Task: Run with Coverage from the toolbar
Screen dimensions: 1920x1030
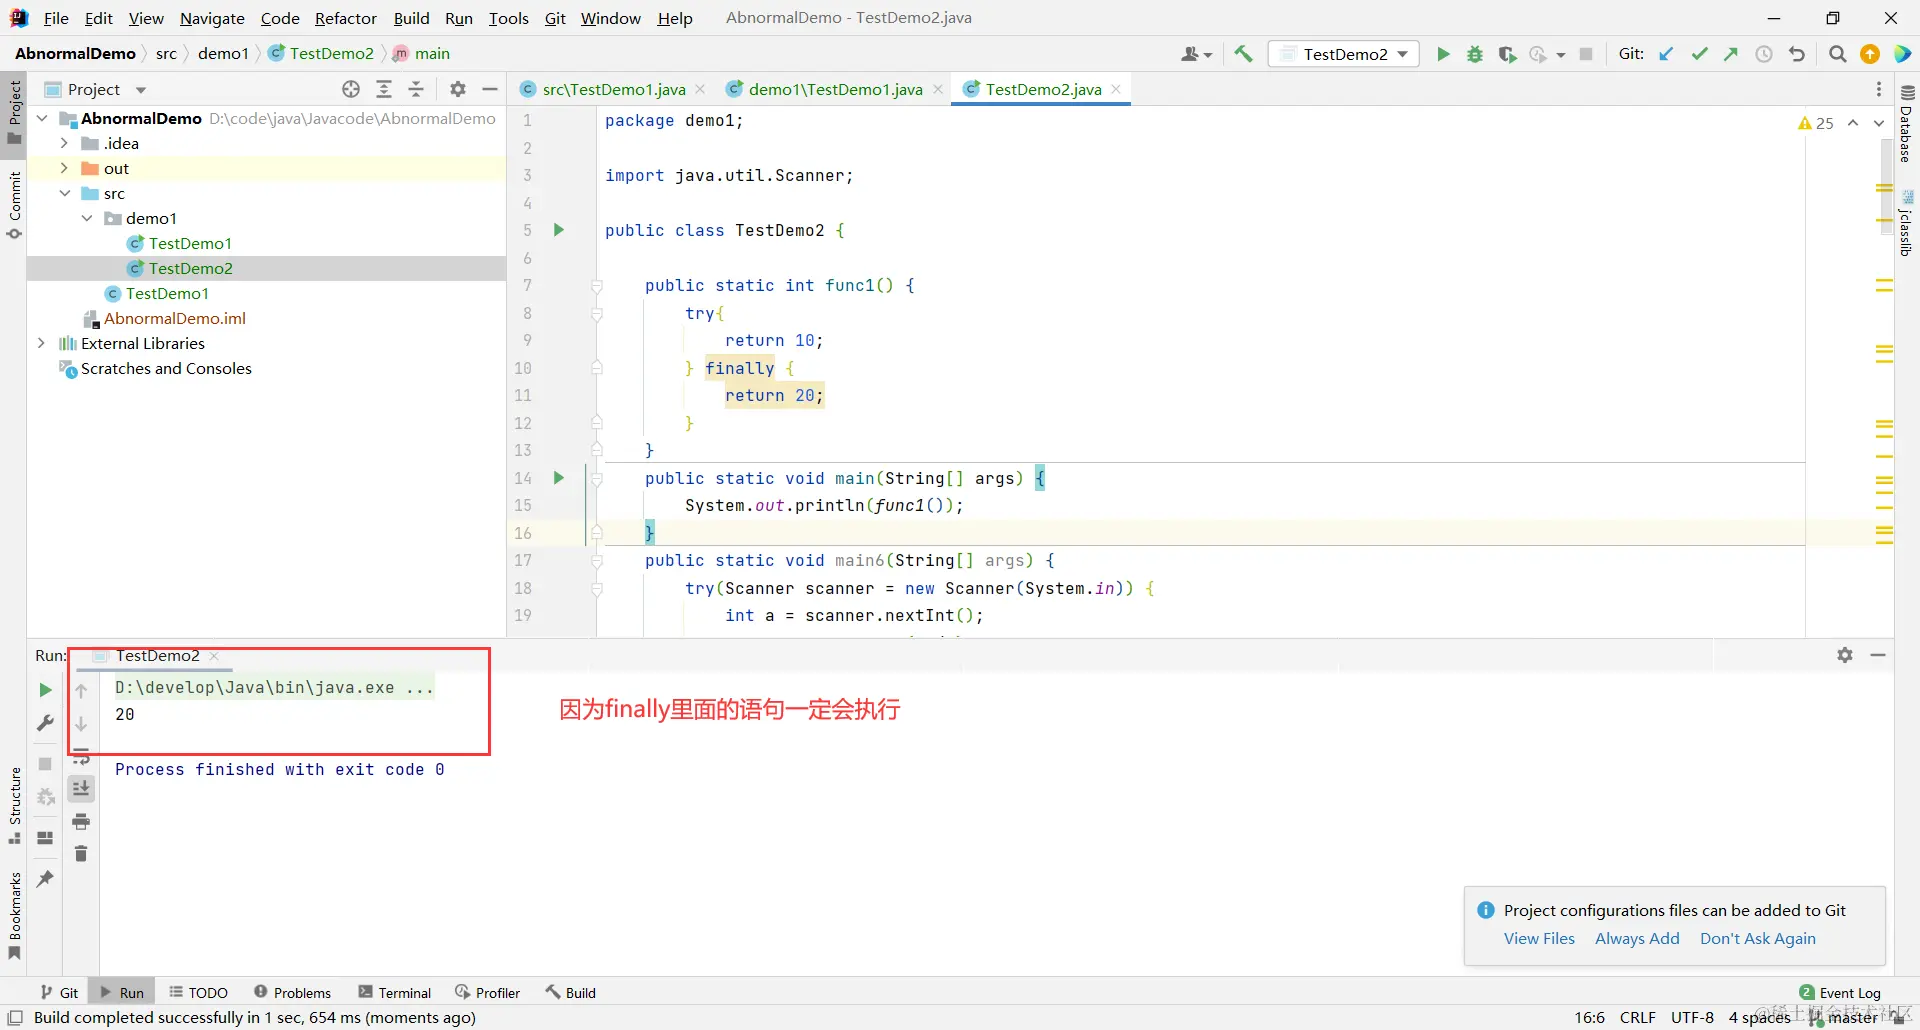Action: (x=1507, y=54)
